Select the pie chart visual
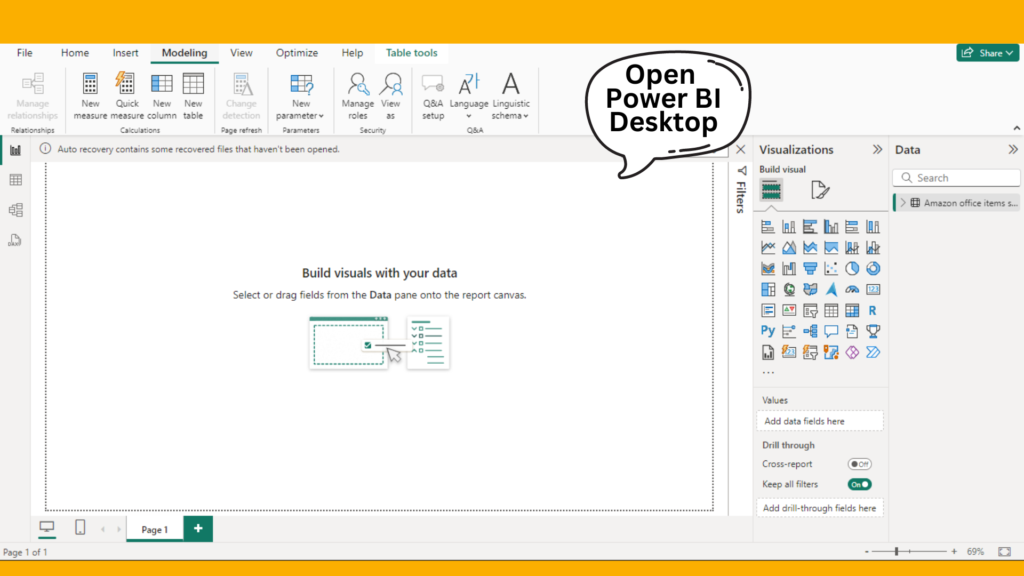This screenshot has width=1024, height=576. tap(852, 268)
